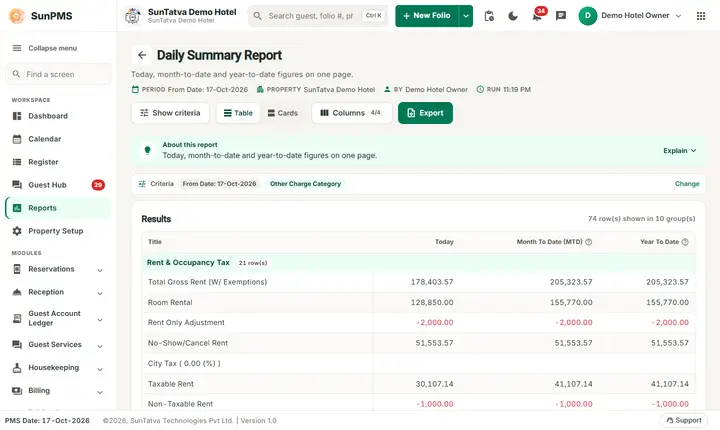Image resolution: width=720 pixels, height=430 pixels.
Task: Click the Housekeeping icon
Action: [17, 368]
